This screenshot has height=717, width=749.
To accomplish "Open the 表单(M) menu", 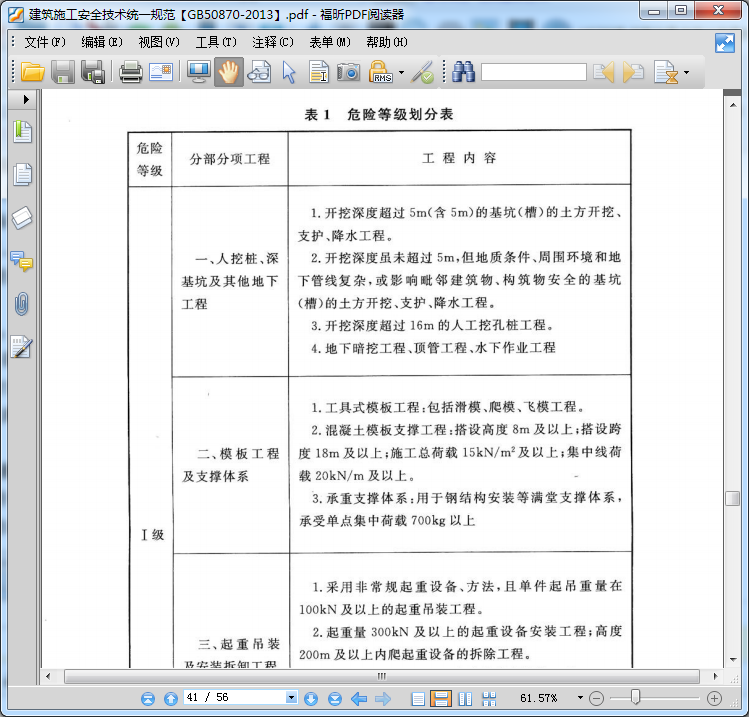I will pos(330,43).
